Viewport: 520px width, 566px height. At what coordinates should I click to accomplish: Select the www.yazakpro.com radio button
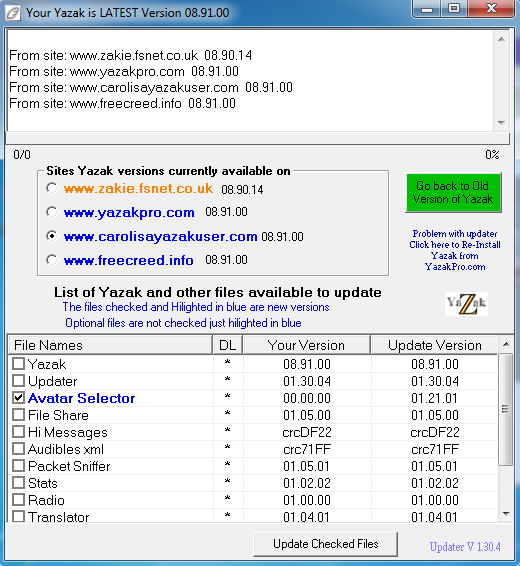pyautogui.click(x=52, y=212)
